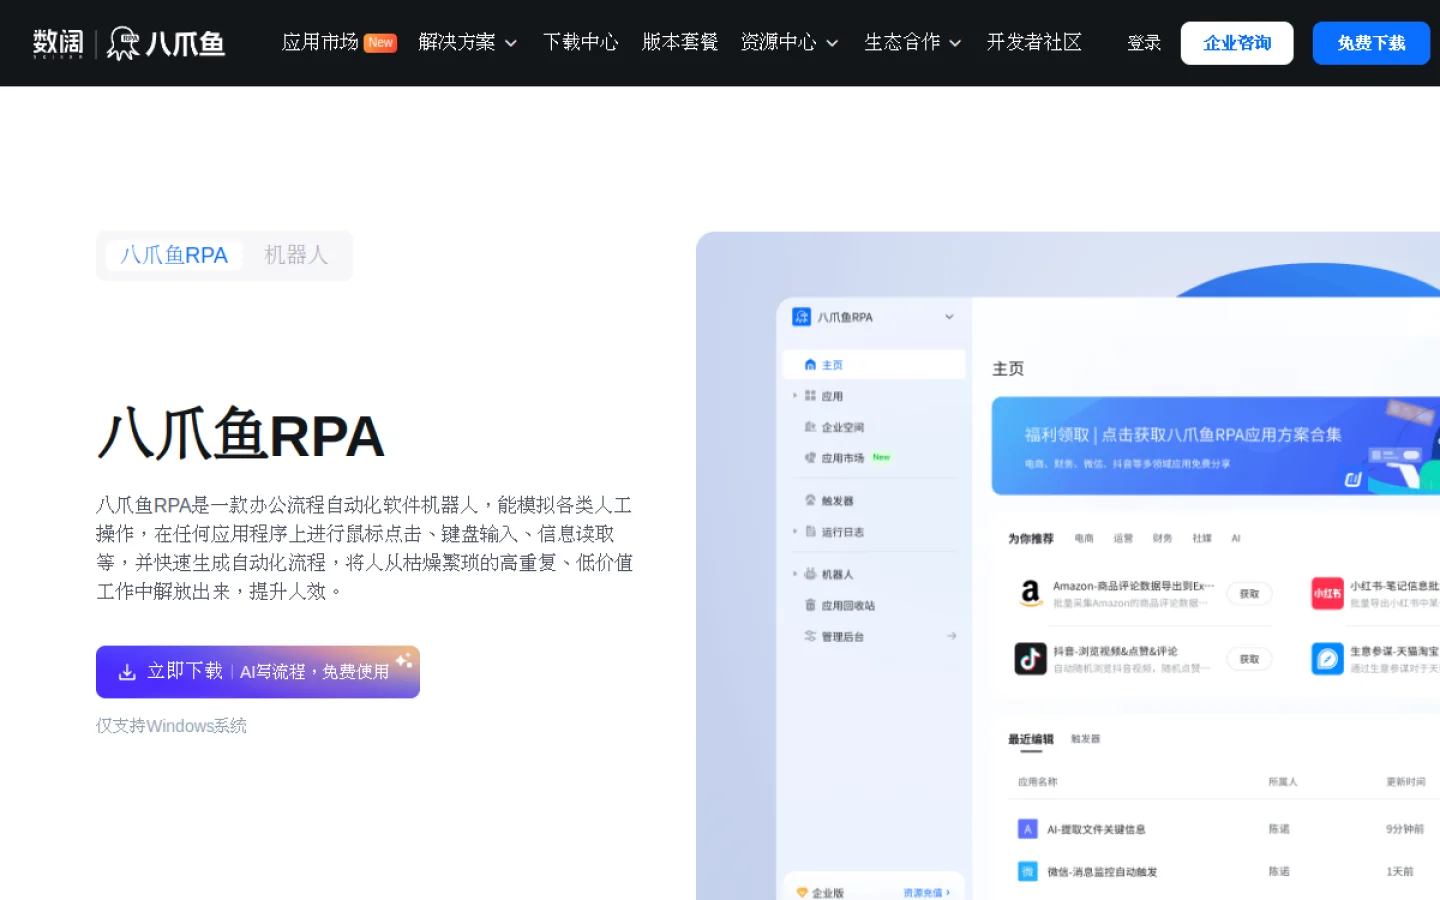Click the 微信-消息监控自动触发 app icon

1027,872
